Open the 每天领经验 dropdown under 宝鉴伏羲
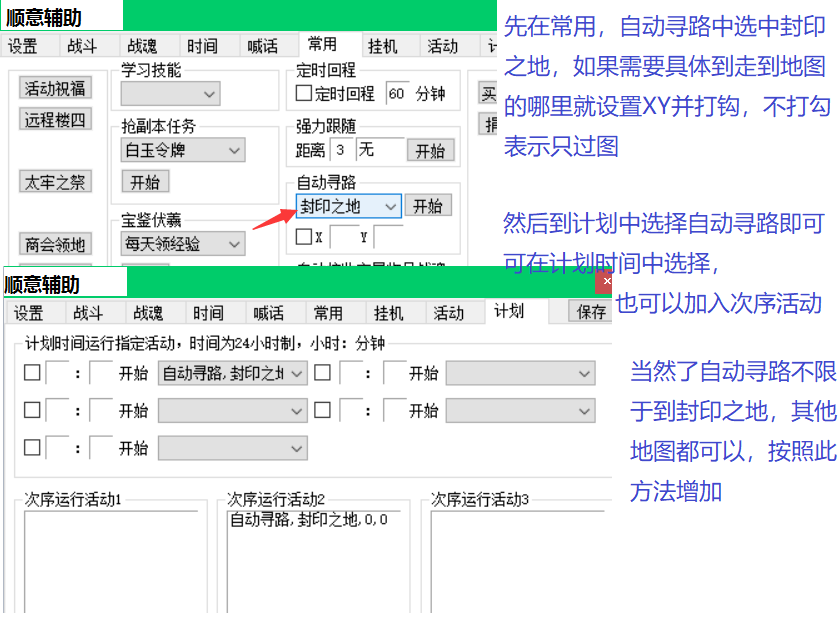The height and width of the screenshot is (618, 840). pos(183,244)
